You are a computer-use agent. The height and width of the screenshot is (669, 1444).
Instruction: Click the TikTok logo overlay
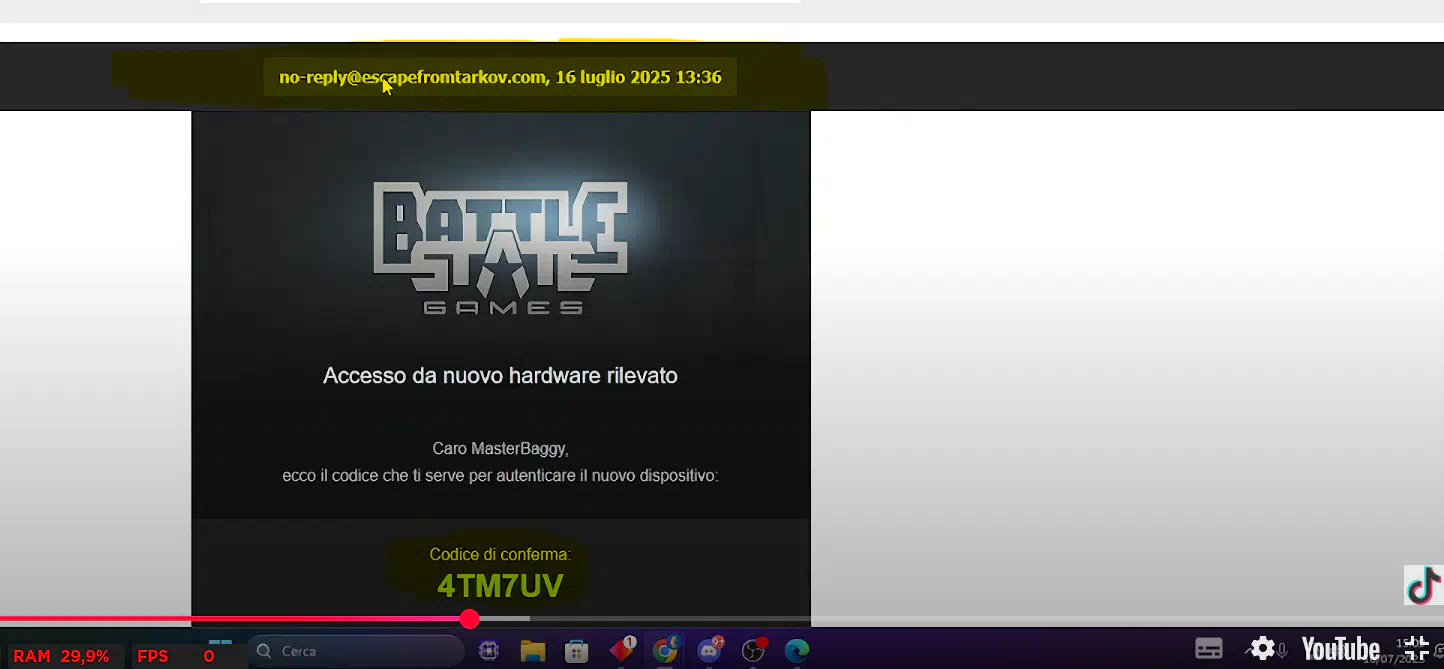pos(1424,585)
